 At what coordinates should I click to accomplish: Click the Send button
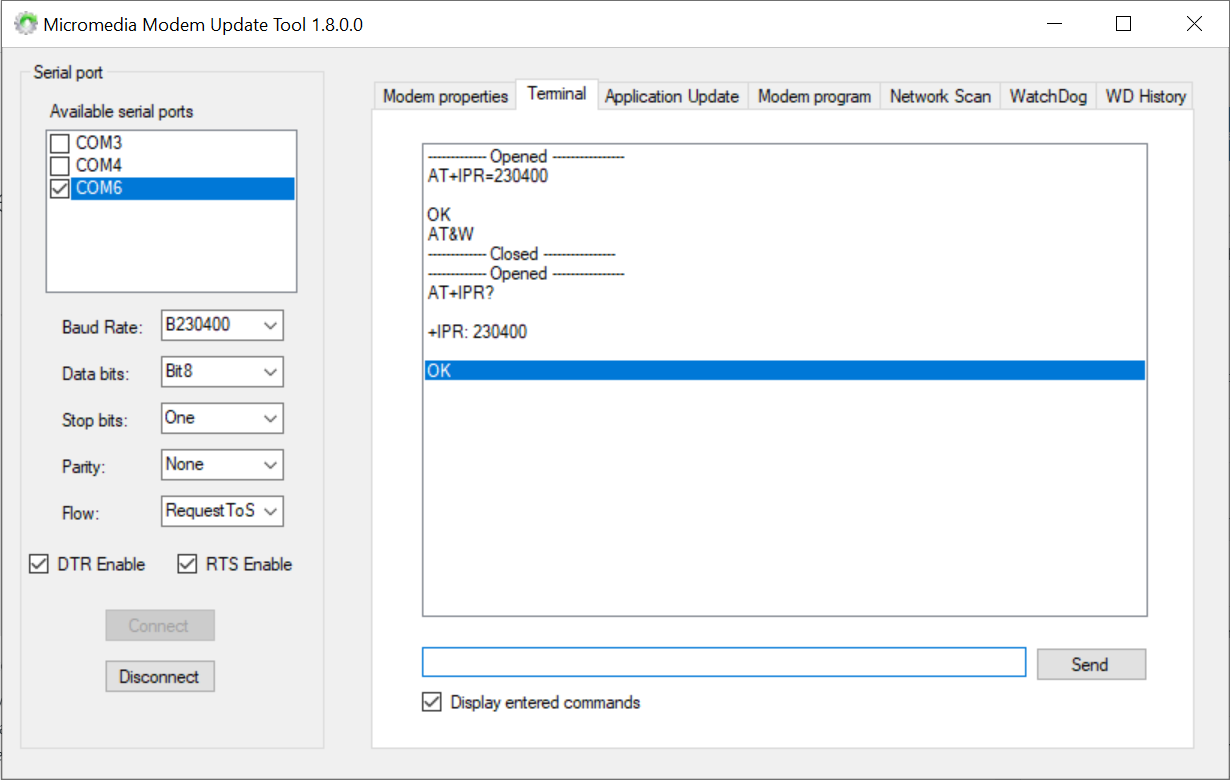point(1090,664)
